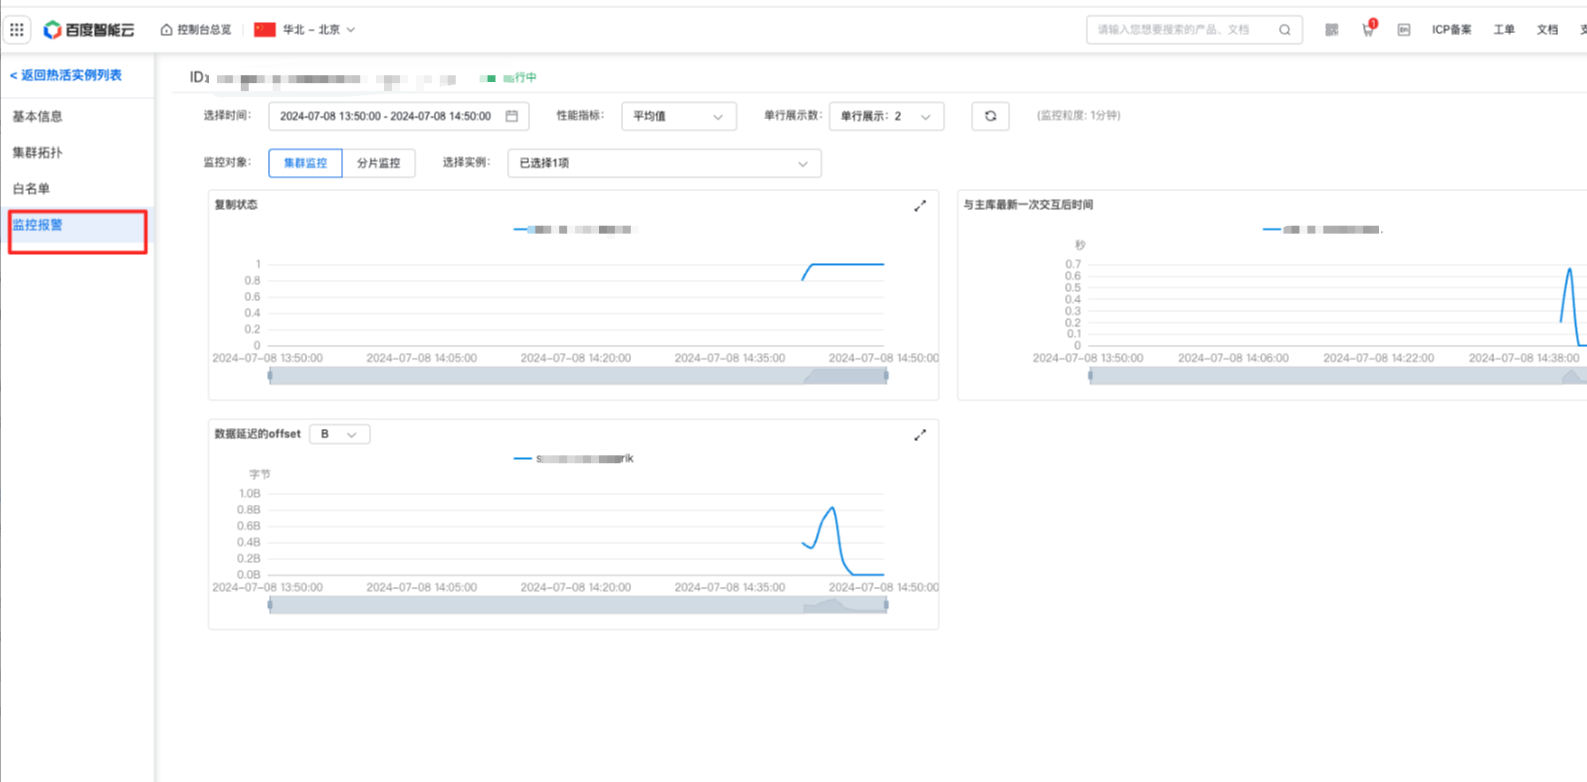Click the refresh charts button

(990, 116)
